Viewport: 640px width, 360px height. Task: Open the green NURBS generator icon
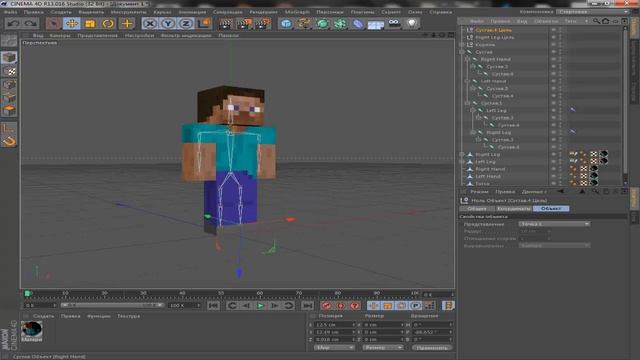point(322,24)
